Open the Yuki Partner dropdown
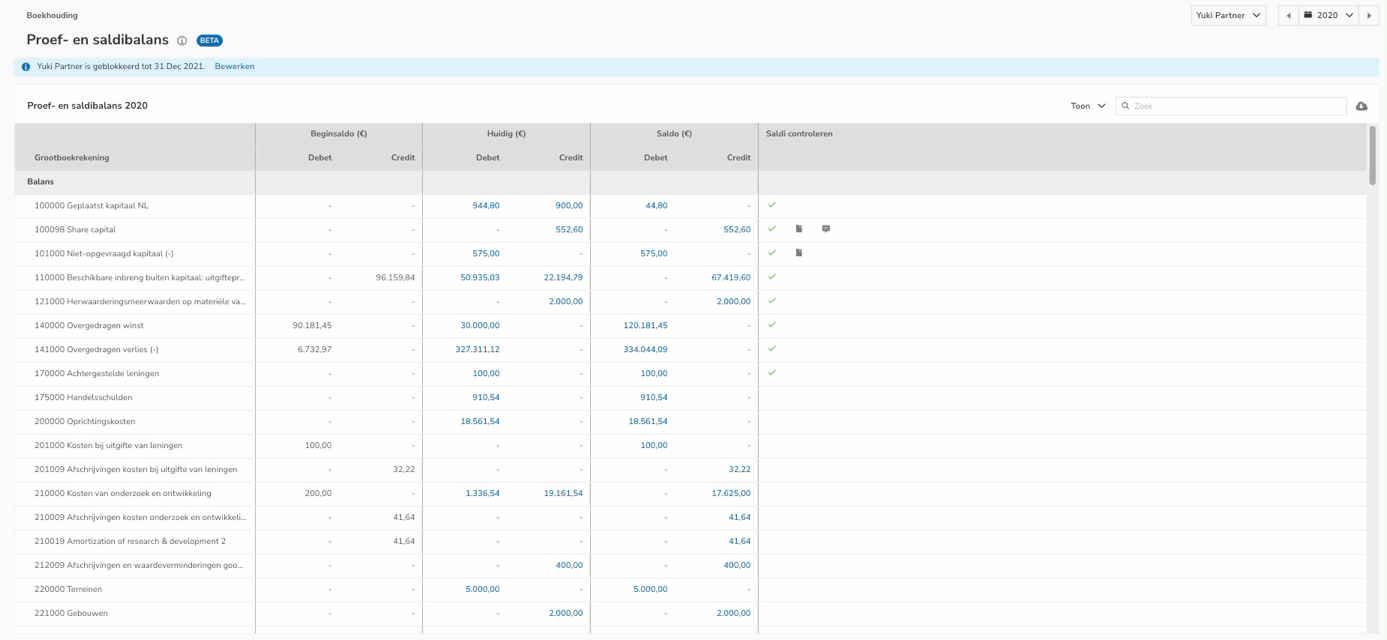Viewport: 1387px width, 640px height. pyautogui.click(x=1228, y=15)
